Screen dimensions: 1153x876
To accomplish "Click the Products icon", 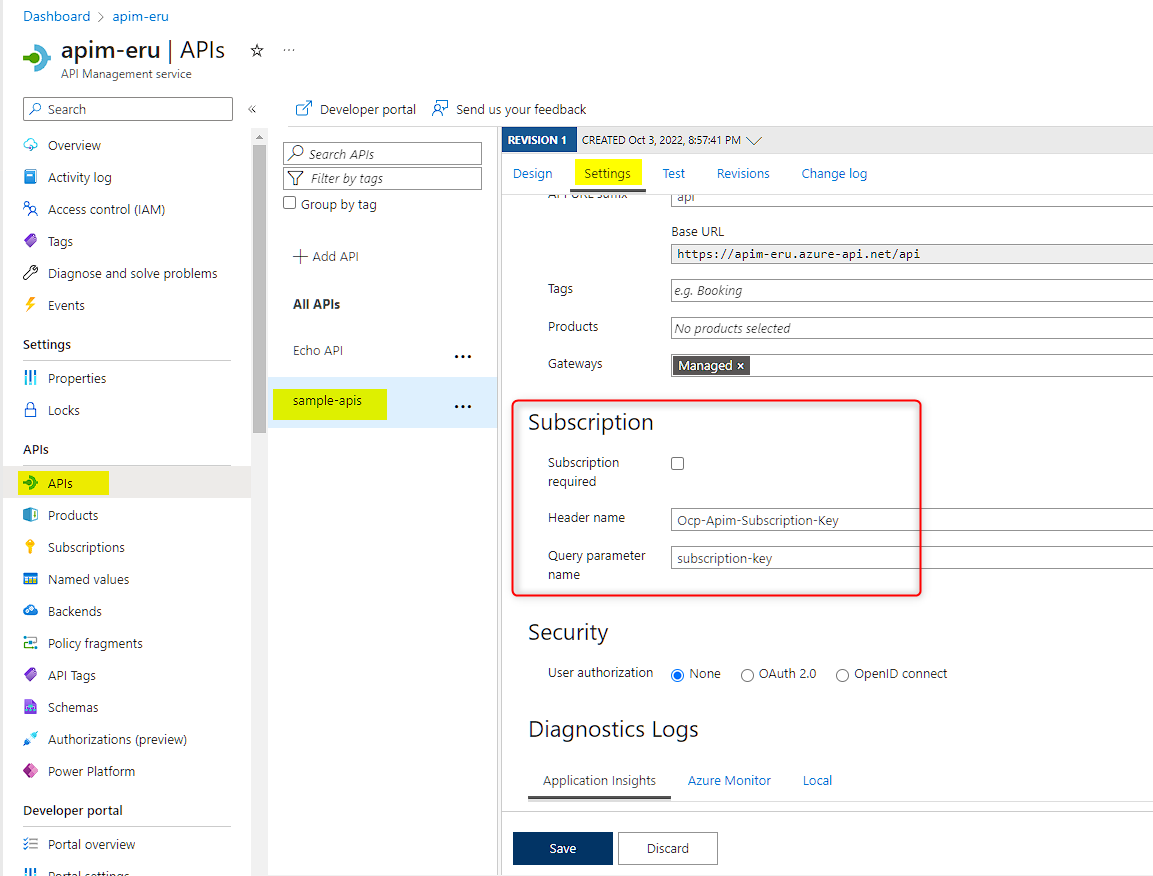I will pyautogui.click(x=30, y=515).
